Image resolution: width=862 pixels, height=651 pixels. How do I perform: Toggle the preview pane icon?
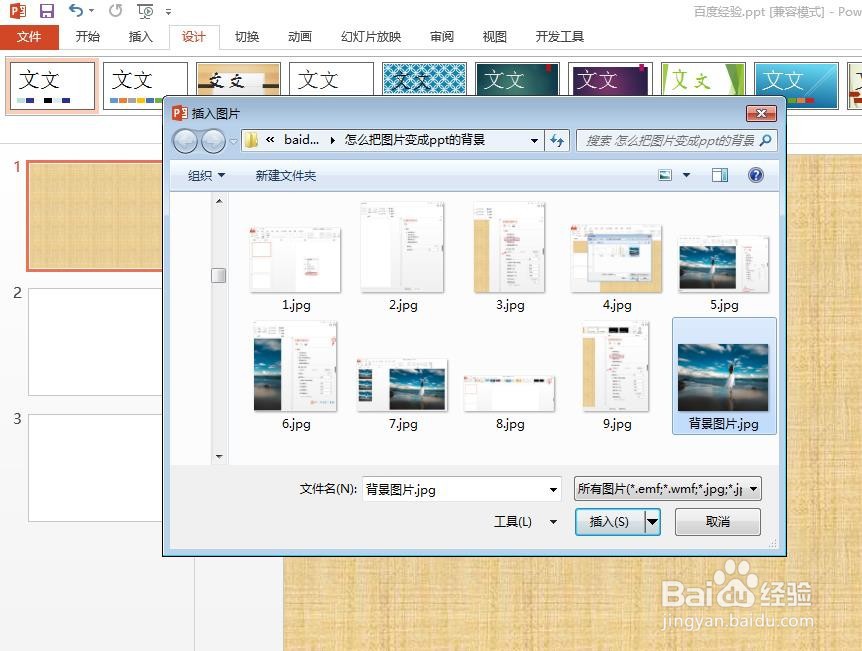[720, 175]
